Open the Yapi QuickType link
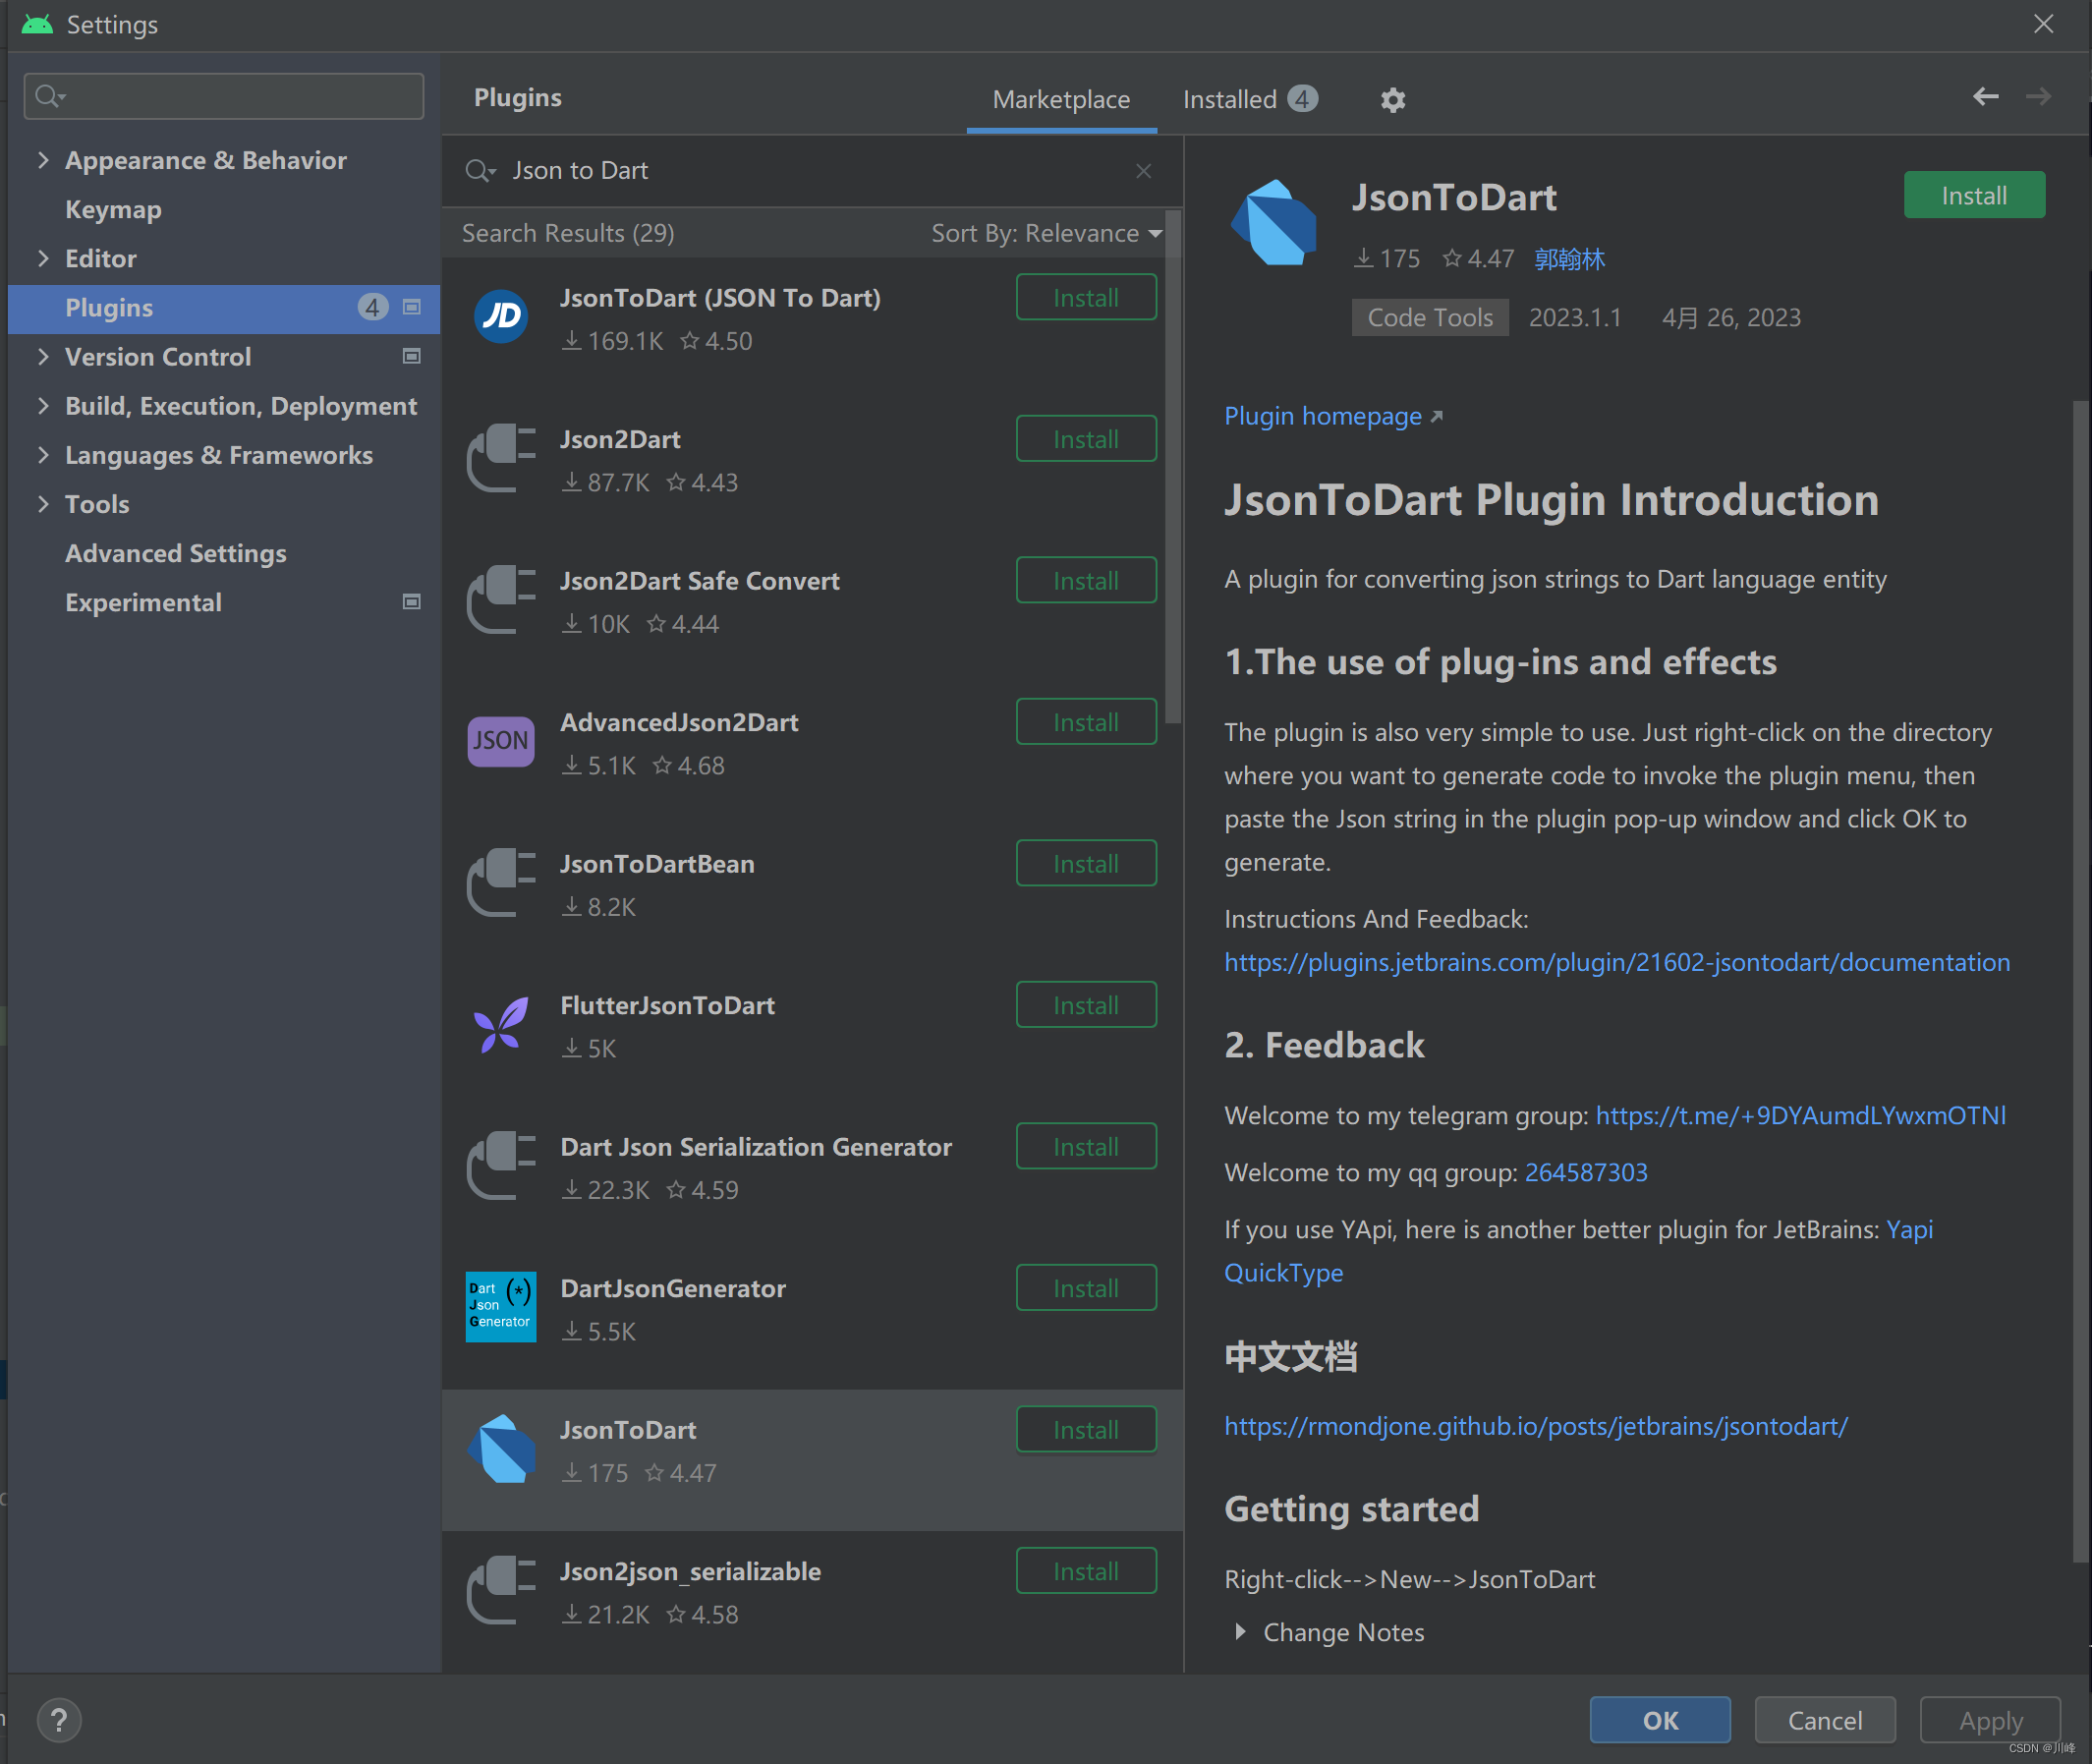Screen dimensions: 2092x1764 click(1284, 1272)
